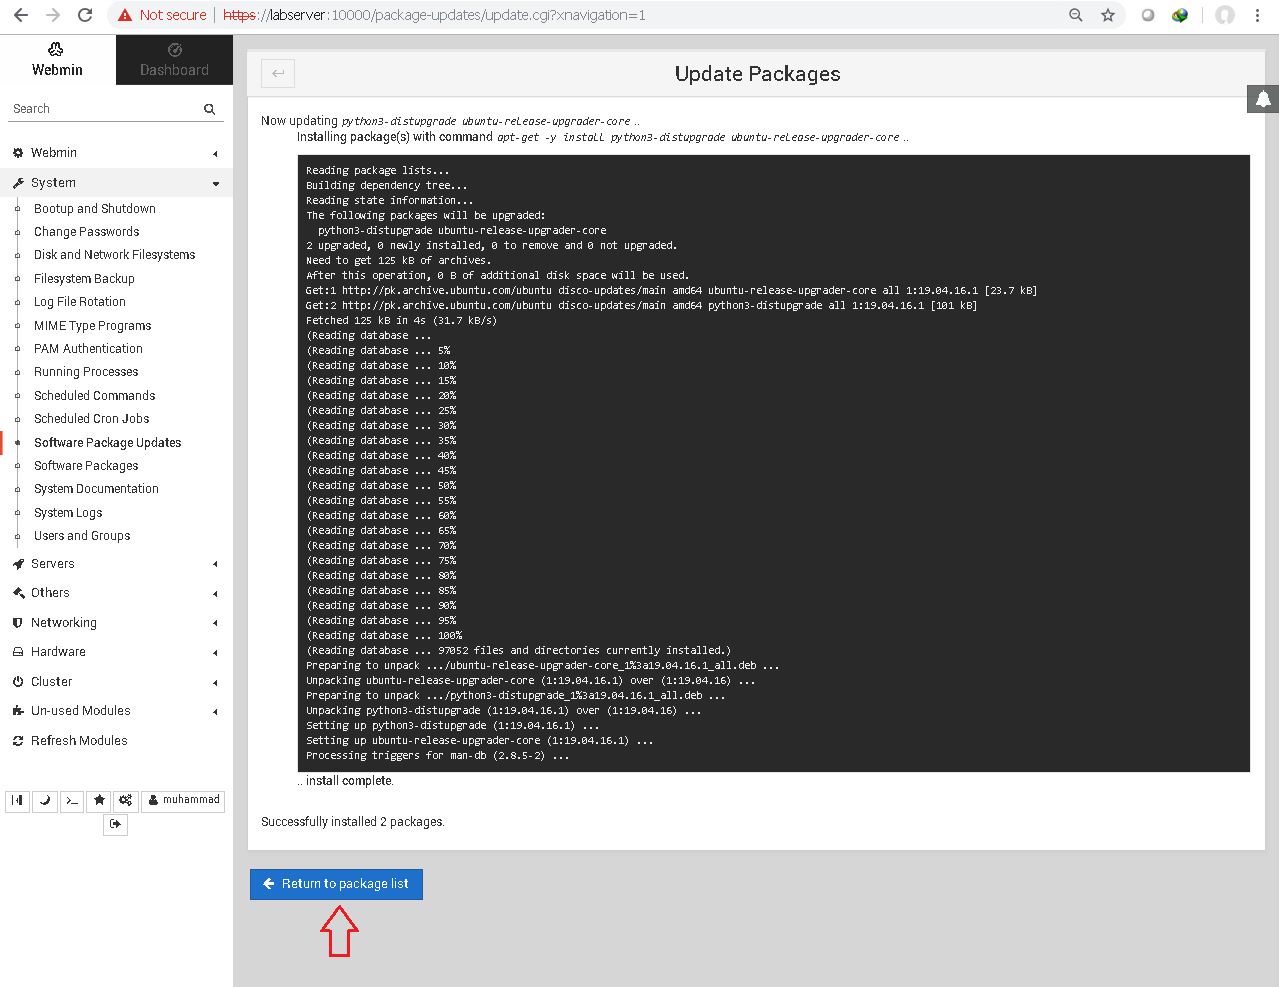Open Software Packages module
This screenshot has height=987, width=1279.
click(x=86, y=466)
